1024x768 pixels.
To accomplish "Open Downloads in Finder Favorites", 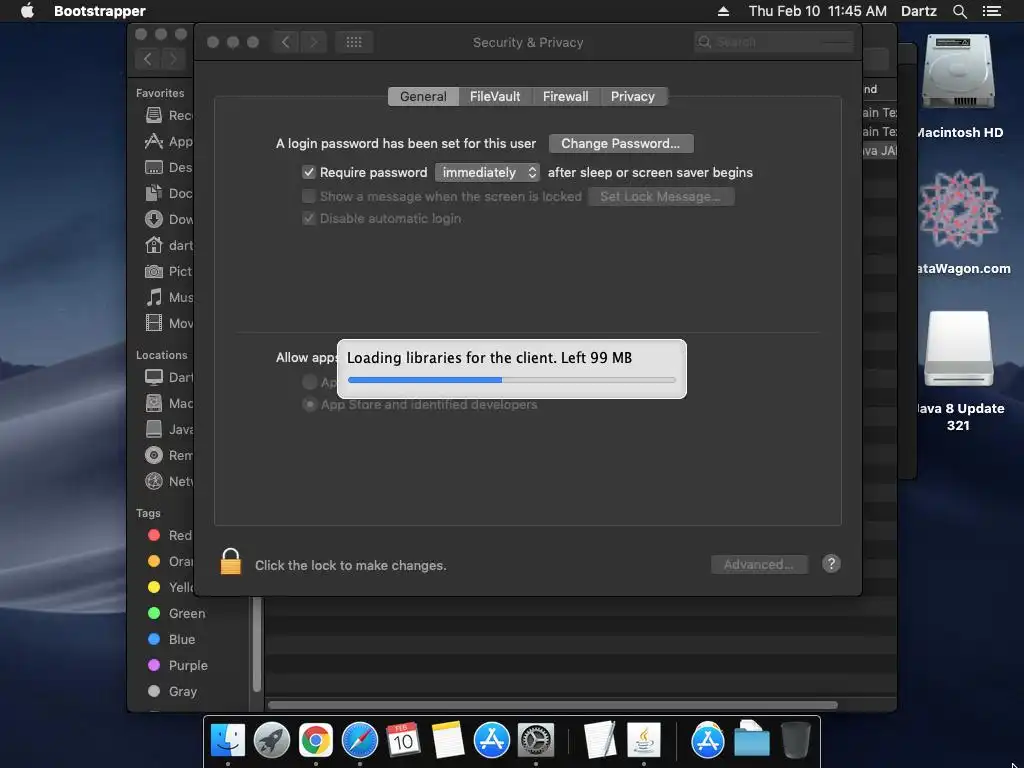I will tap(169, 219).
